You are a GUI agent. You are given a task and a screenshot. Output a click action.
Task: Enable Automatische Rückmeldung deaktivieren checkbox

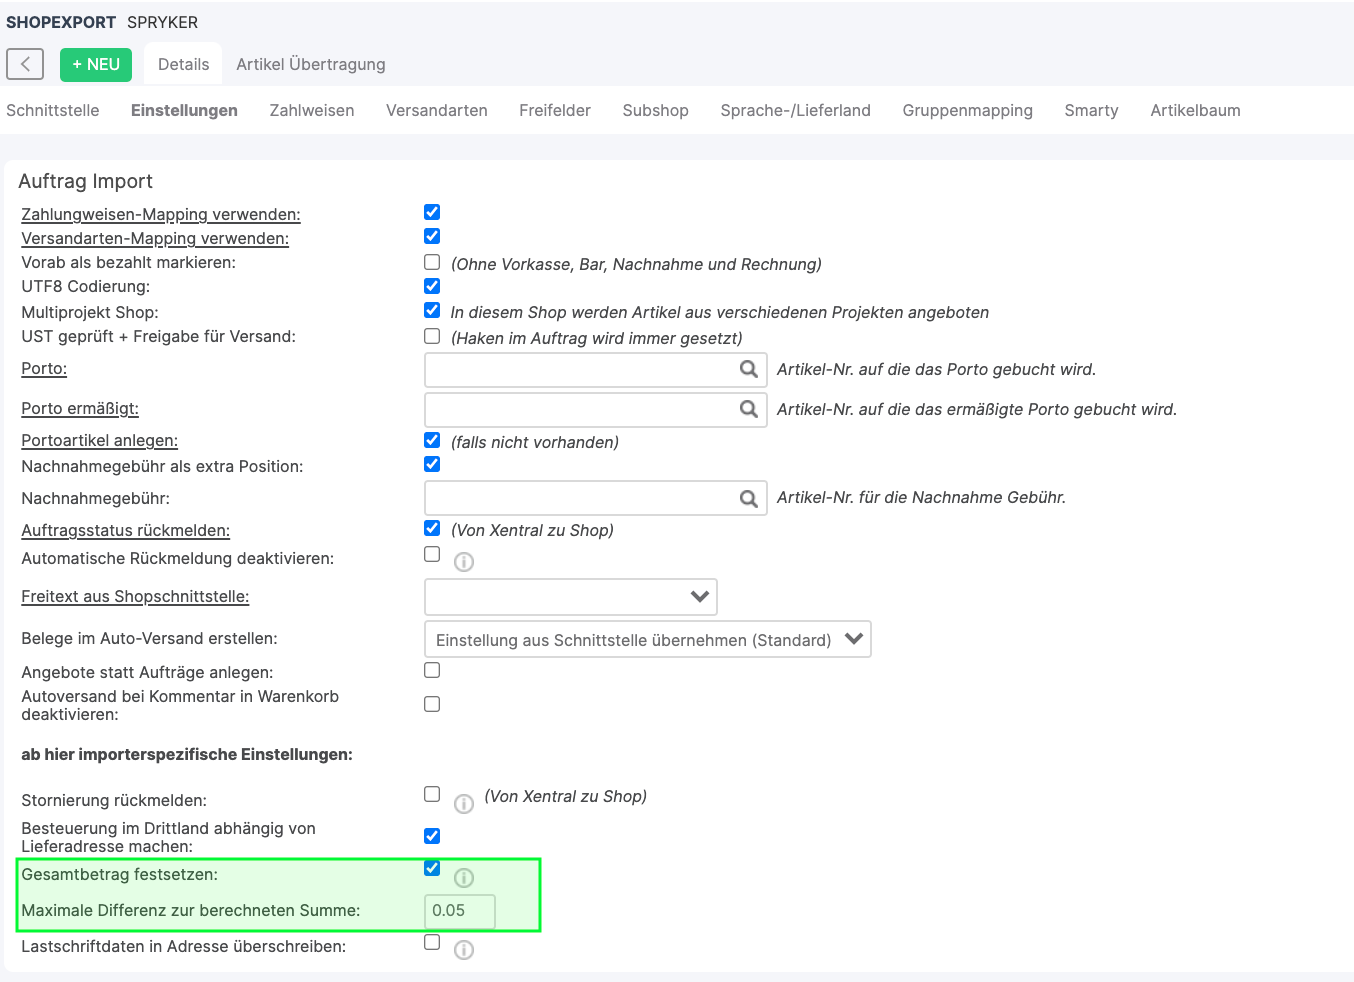click(432, 554)
